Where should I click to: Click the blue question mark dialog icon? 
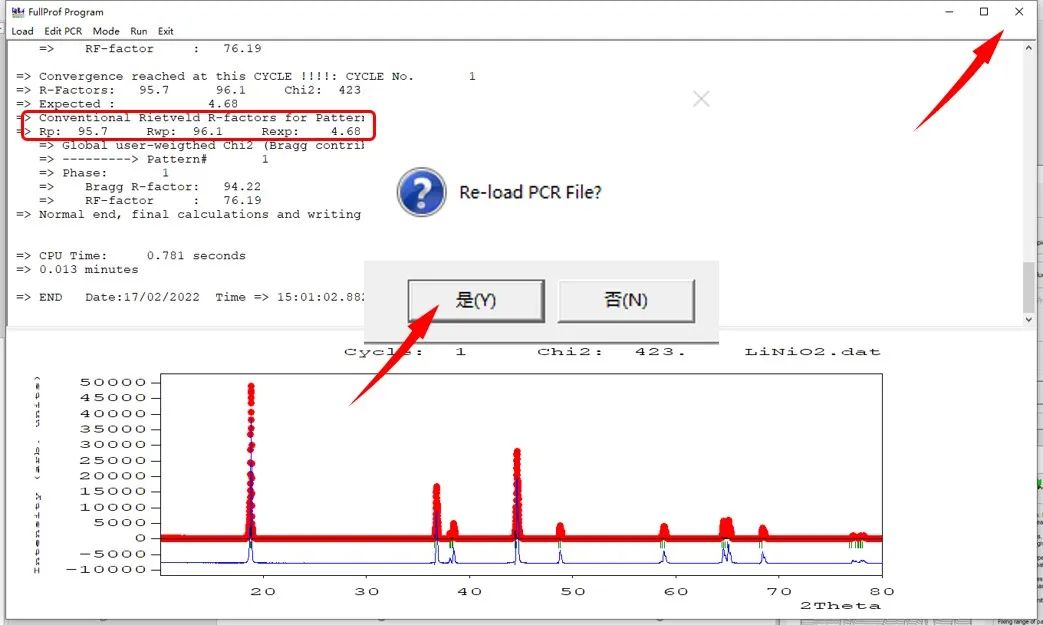click(421, 192)
